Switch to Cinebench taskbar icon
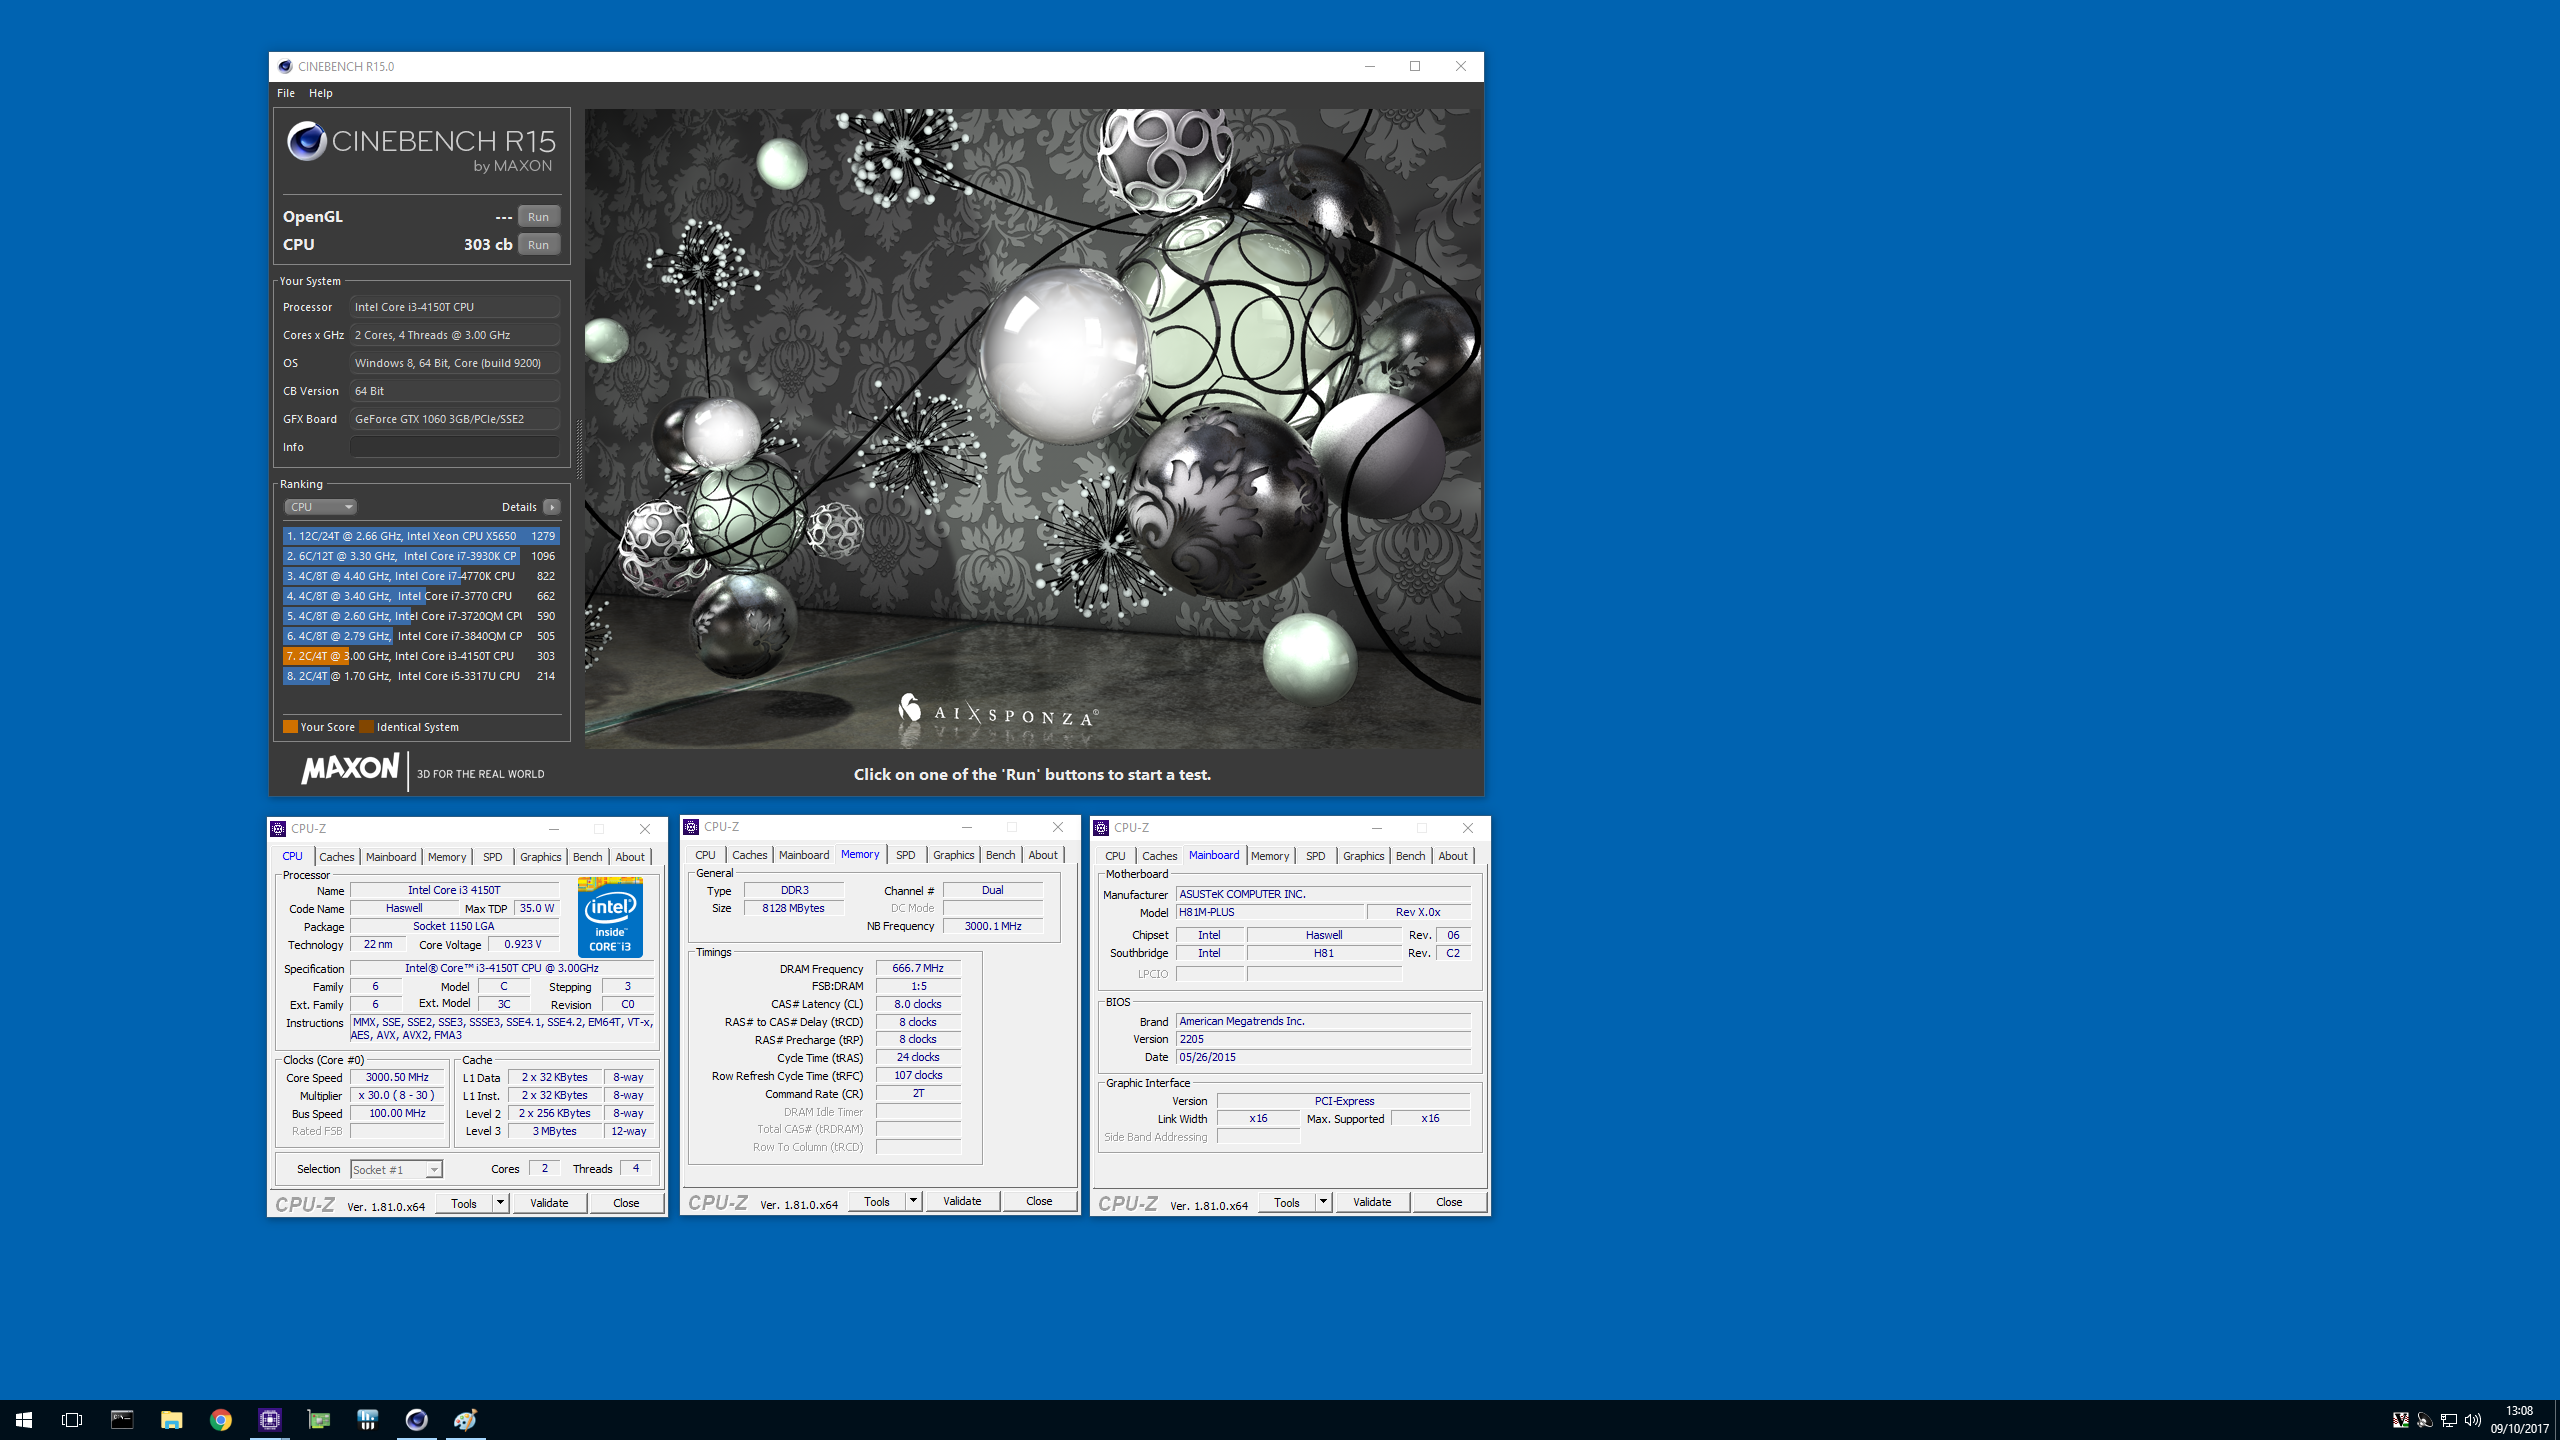This screenshot has height=1440, width=2560. [x=416, y=1419]
